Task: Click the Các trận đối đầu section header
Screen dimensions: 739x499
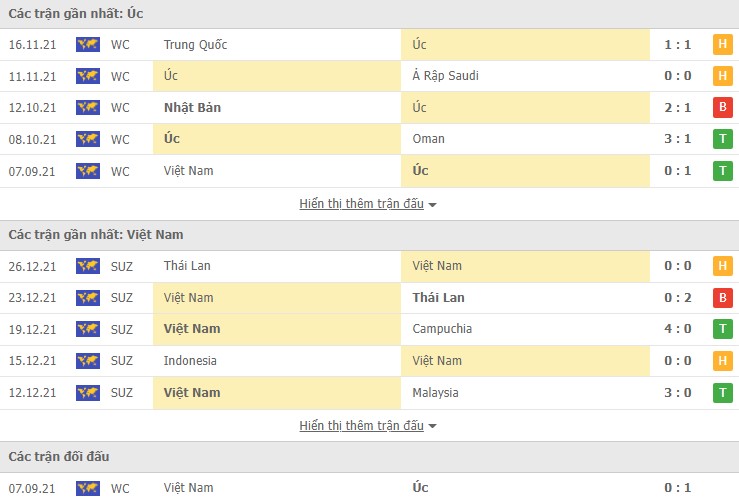Action: (x=59, y=457)
